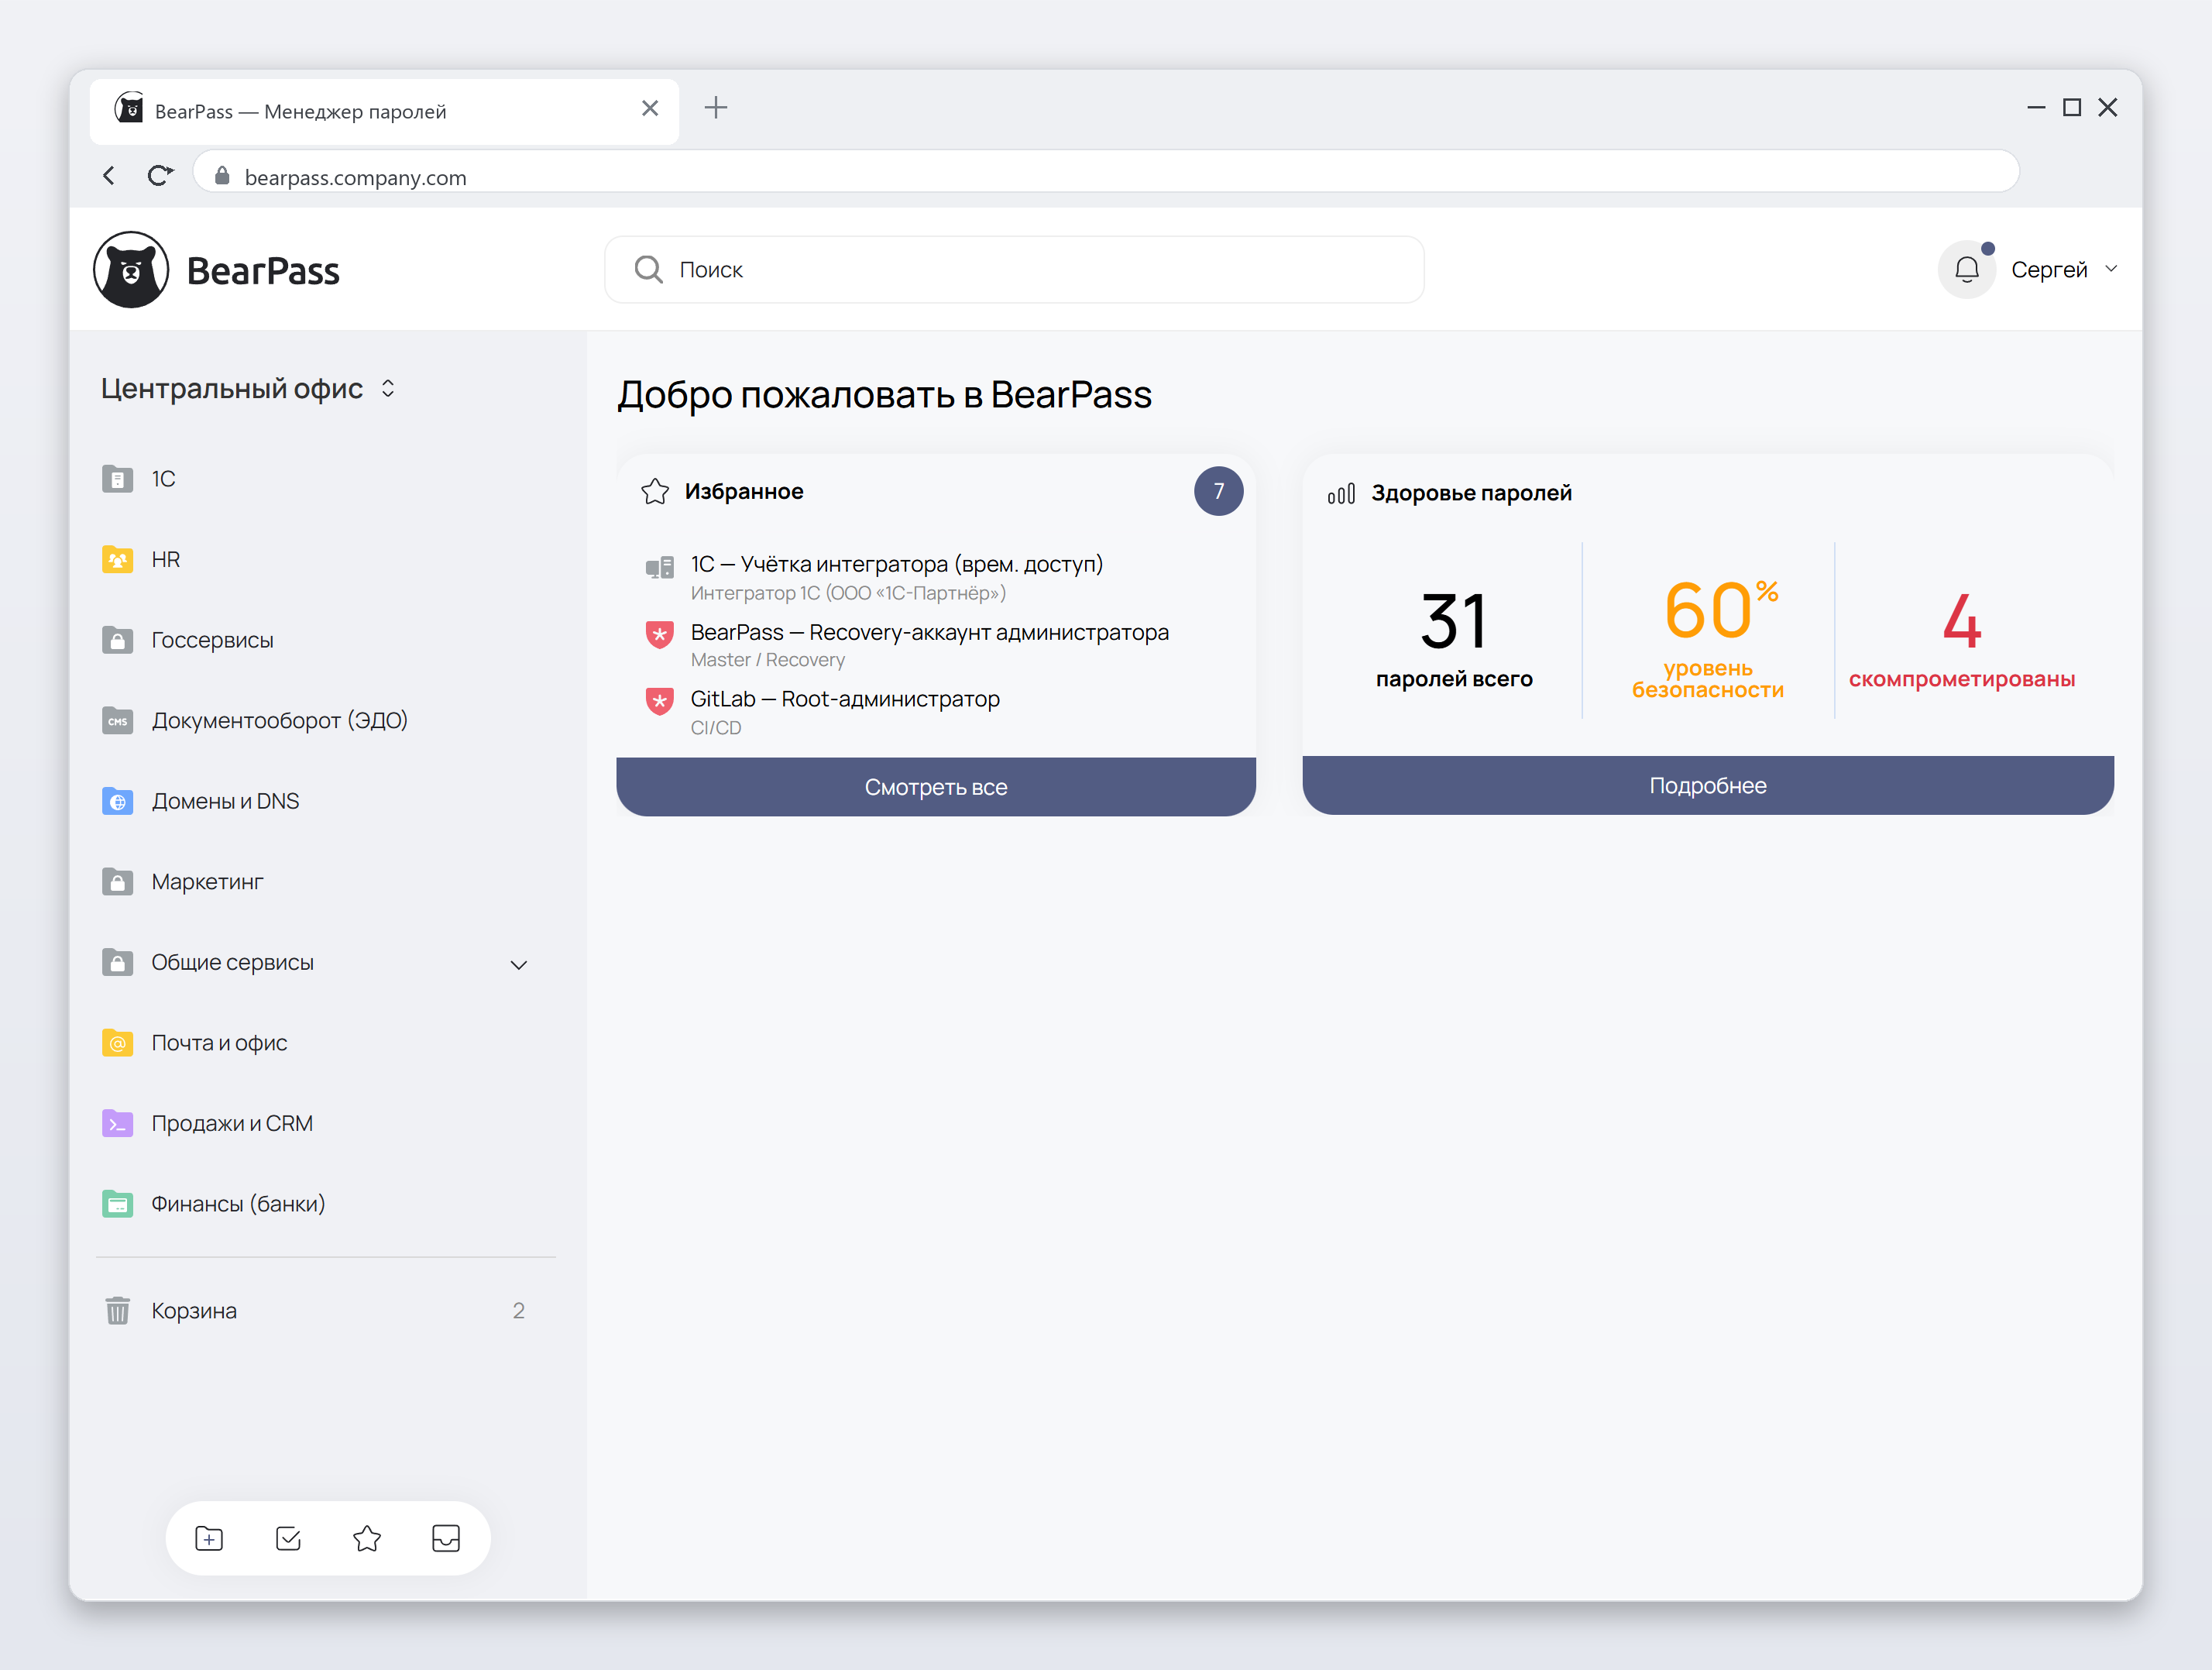Viewport: 2212px width, 1670px height.
Task: Select the BearPass browser tab
Action: coord(384,111)
